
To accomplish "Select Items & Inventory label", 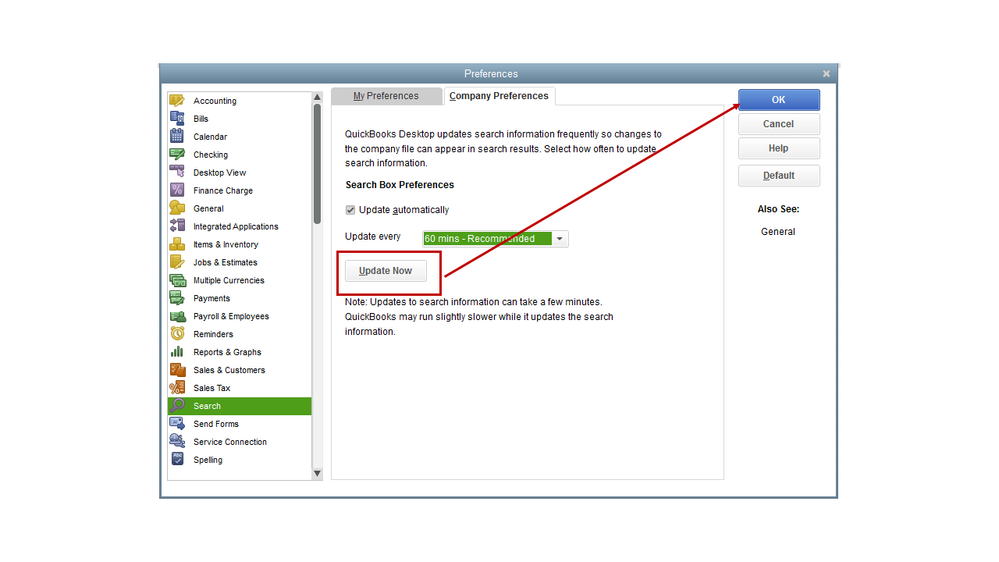I will pyautogui.click(x=226, y=244).
